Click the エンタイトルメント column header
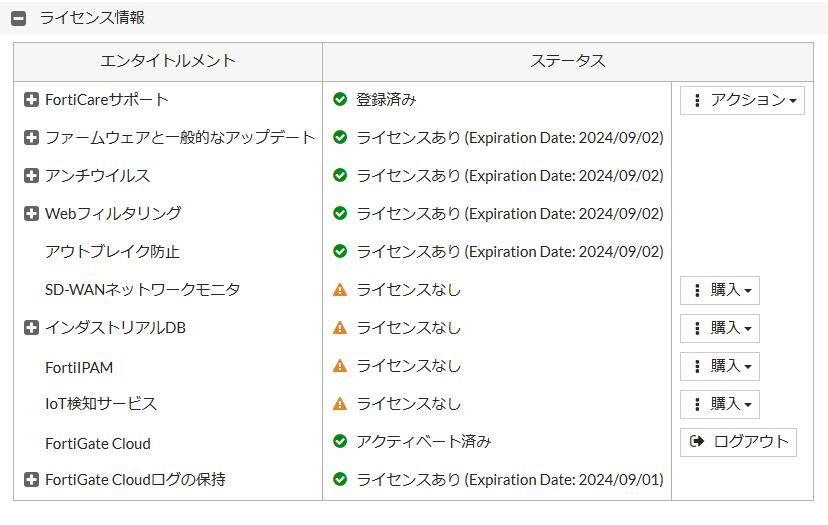The image size is (828, 525). (x=168, y=61)
